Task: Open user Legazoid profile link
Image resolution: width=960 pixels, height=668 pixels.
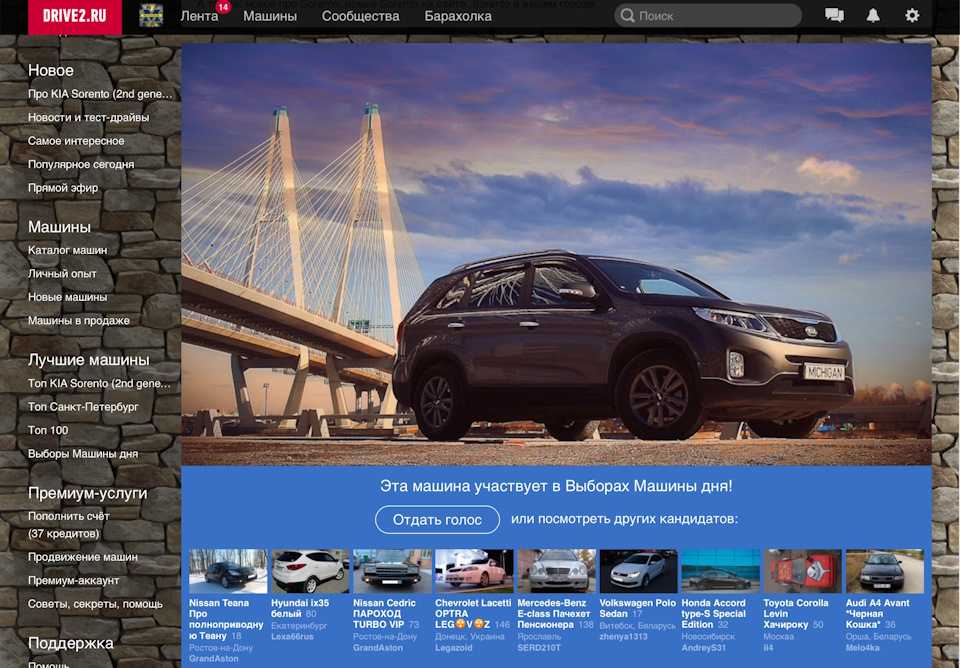Action: [454, 648]
